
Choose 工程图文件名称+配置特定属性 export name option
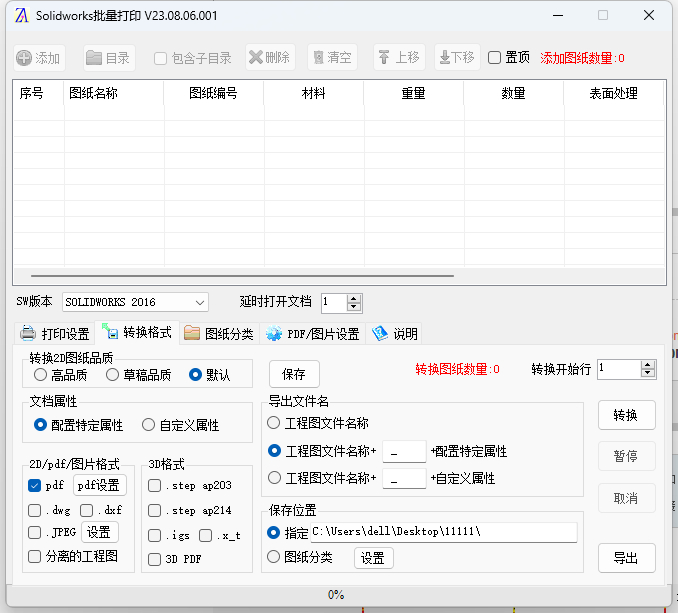275,451
